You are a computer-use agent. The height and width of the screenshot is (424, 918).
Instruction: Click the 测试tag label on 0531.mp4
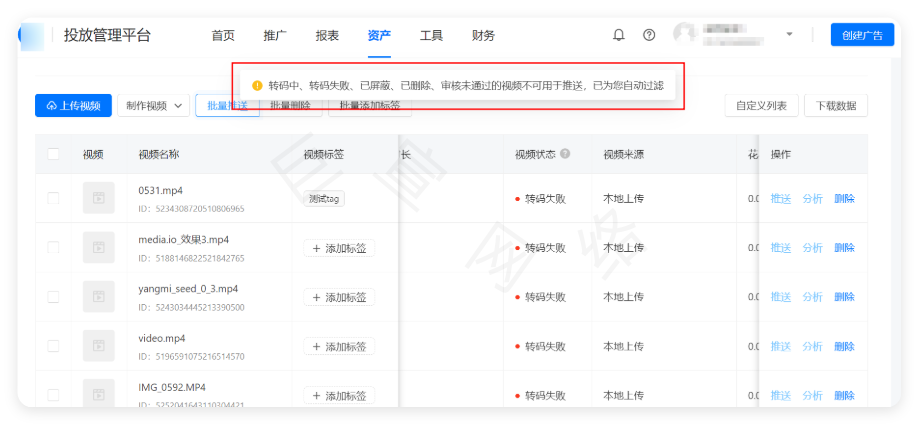(x=324, y=199)
